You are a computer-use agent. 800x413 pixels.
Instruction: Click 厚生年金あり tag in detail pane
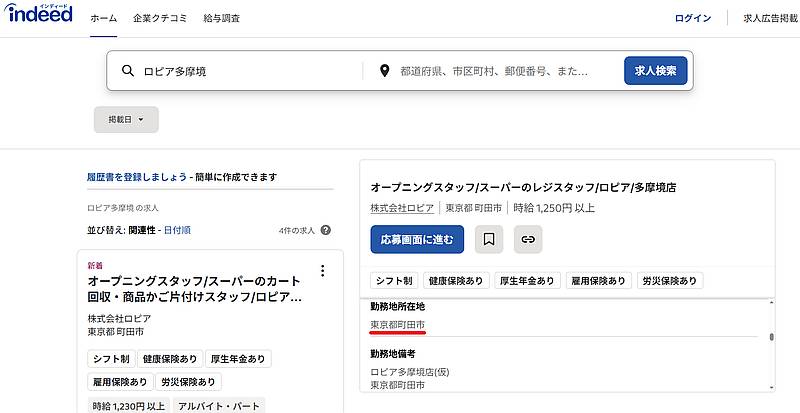[527, 280]
